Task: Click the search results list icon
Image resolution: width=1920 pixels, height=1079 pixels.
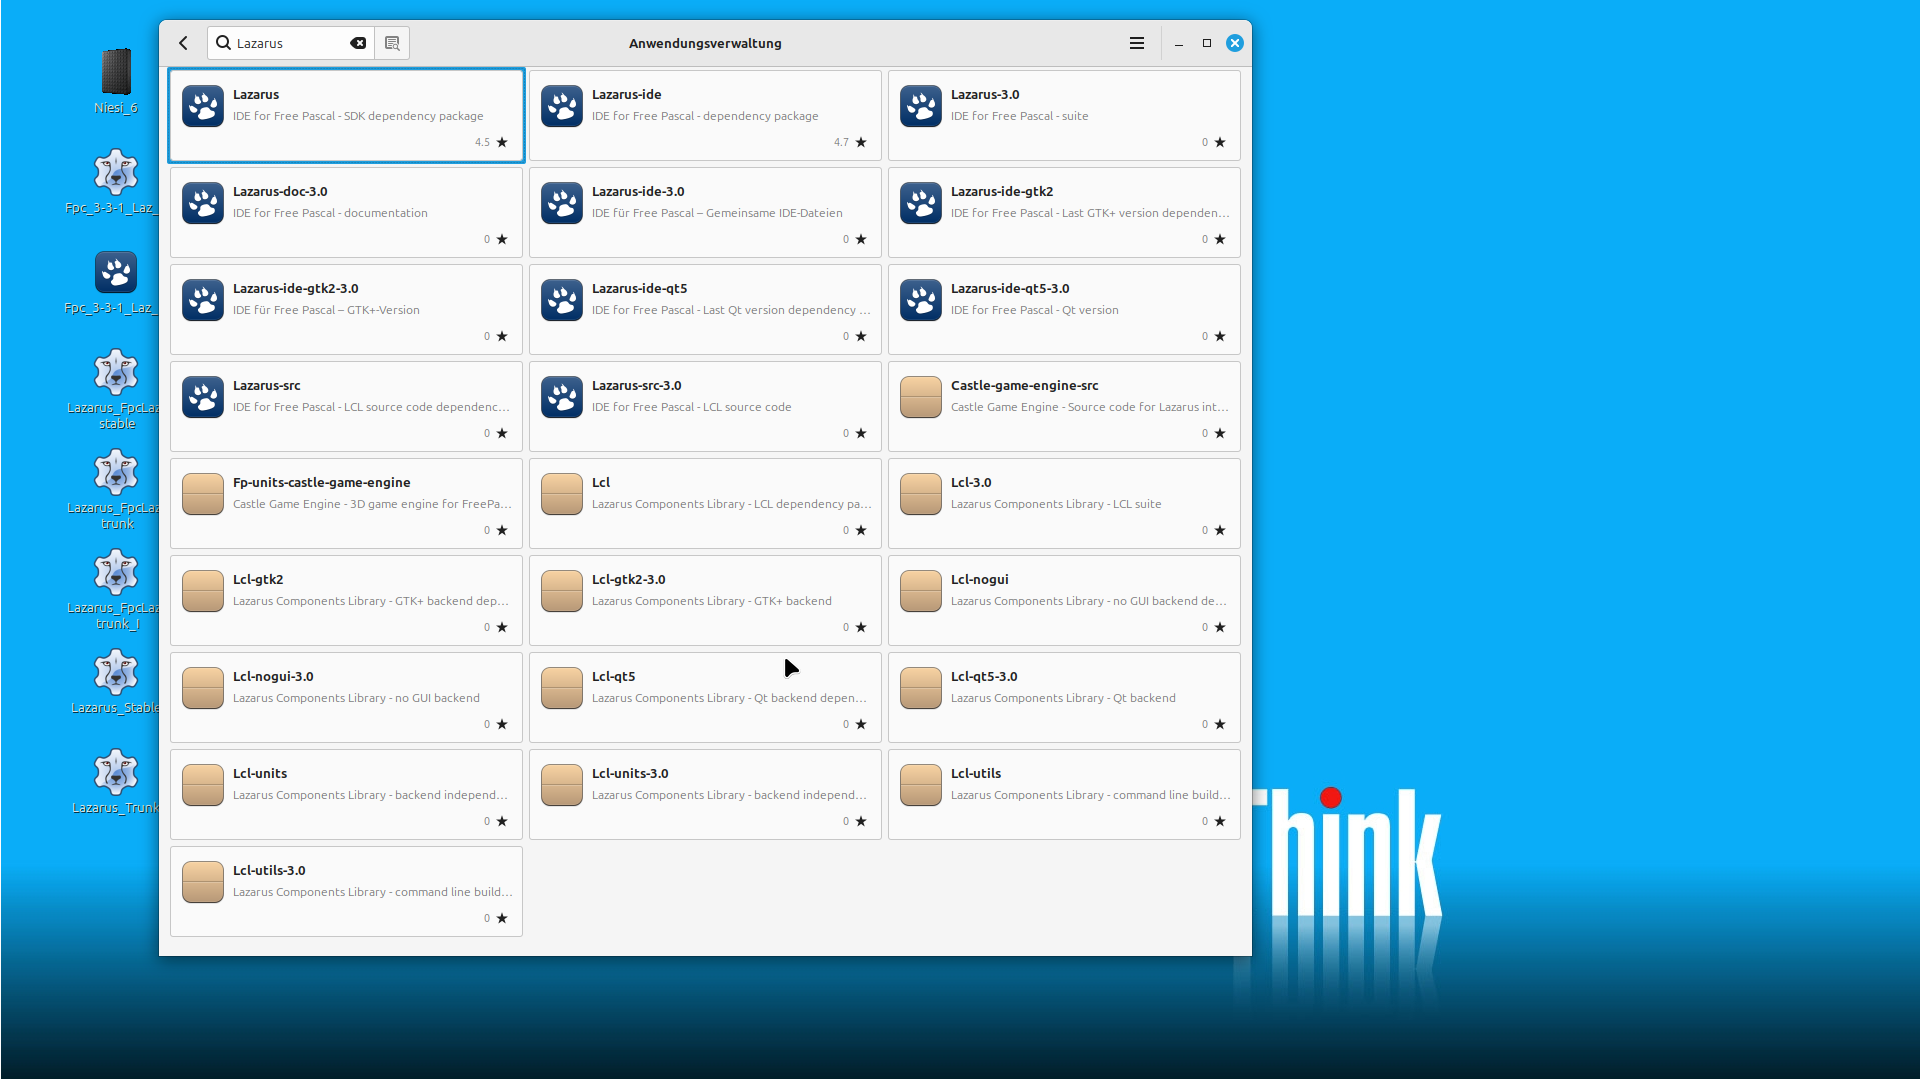Action: pyautogui.click(x=392, y=43)
